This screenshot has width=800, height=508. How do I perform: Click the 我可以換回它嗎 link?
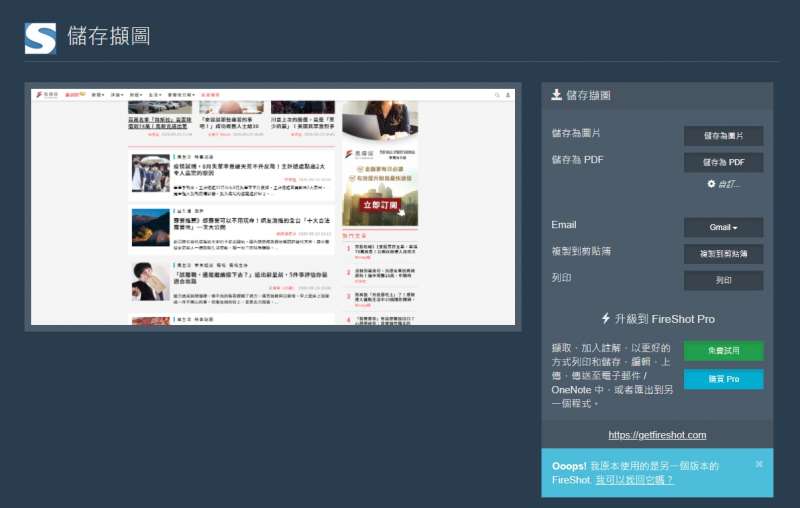634,480
